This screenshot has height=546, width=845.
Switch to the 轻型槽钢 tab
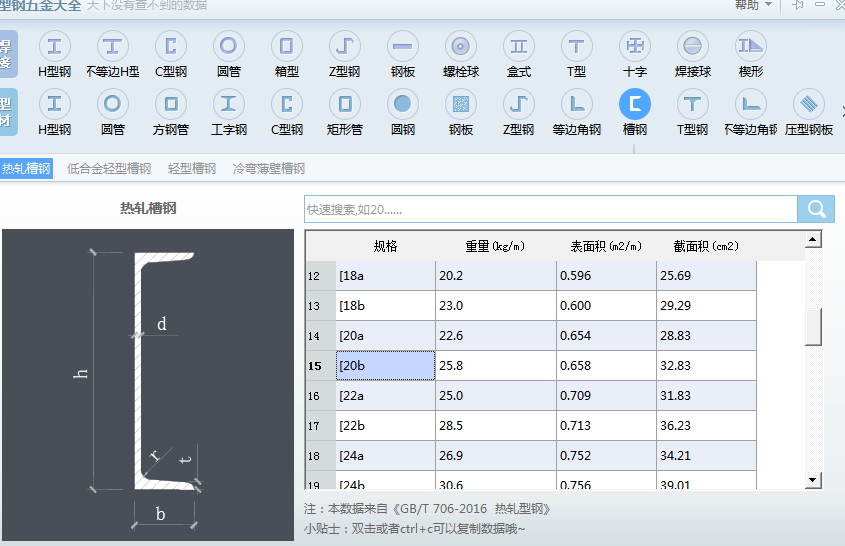[192, 169]
